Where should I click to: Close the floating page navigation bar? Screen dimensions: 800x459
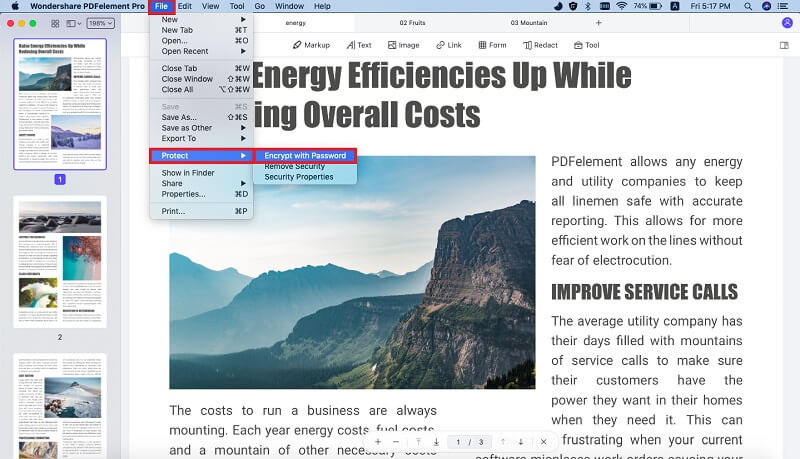(x=543, y=442)
